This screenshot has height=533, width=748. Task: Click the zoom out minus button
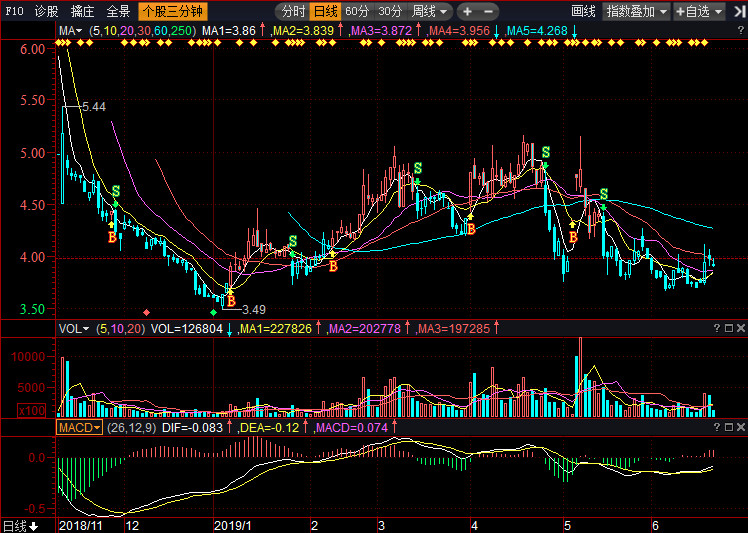tap(487, 12)
